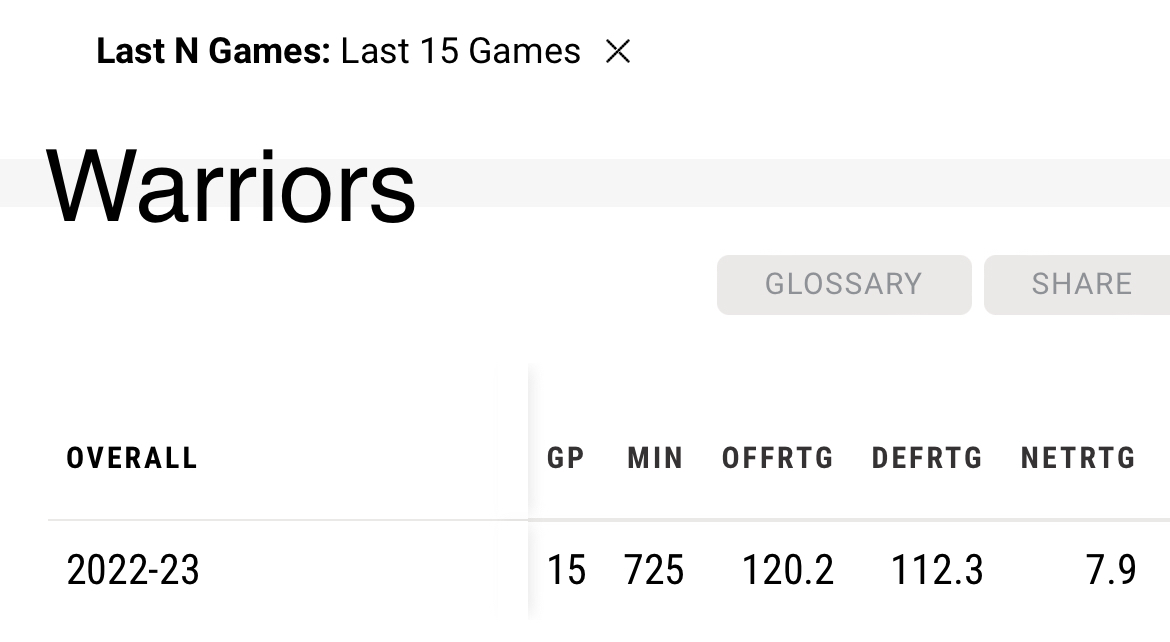The image size is (1170, 642).
Task: Click the minutes value 725
Action: coord(654,571)
